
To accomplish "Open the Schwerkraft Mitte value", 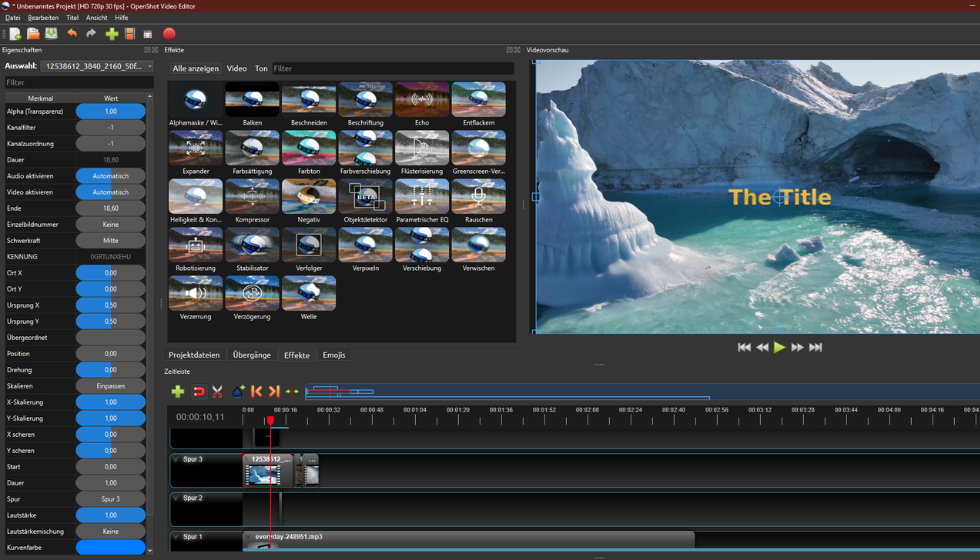I will (x=111, y=241).
